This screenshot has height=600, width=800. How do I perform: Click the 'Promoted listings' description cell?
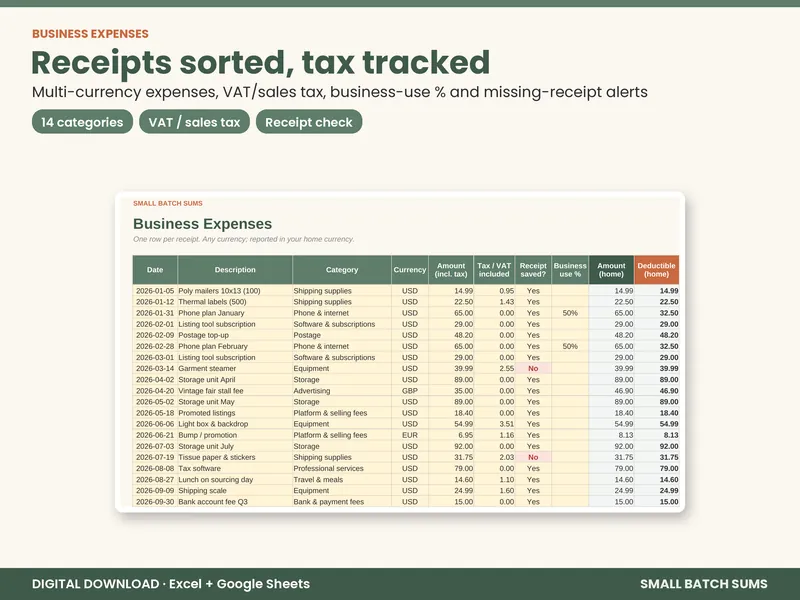coord(235,413)
